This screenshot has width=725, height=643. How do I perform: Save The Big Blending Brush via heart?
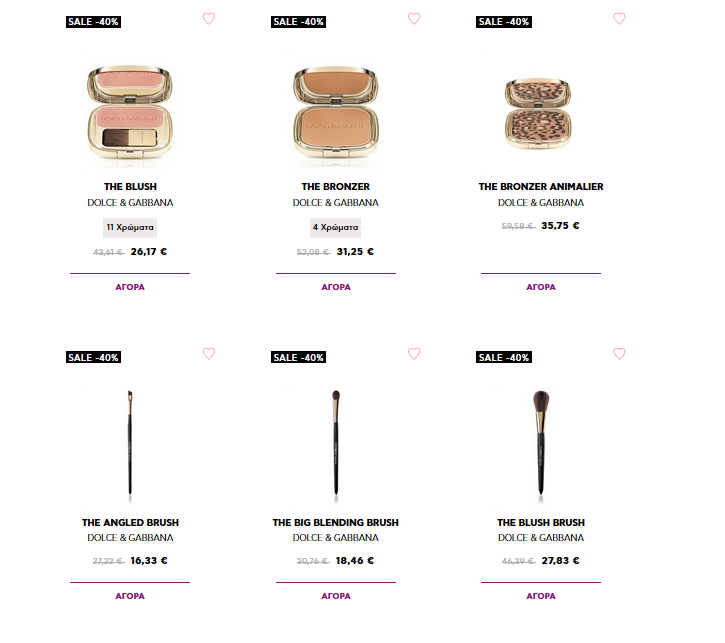(414, 354)
